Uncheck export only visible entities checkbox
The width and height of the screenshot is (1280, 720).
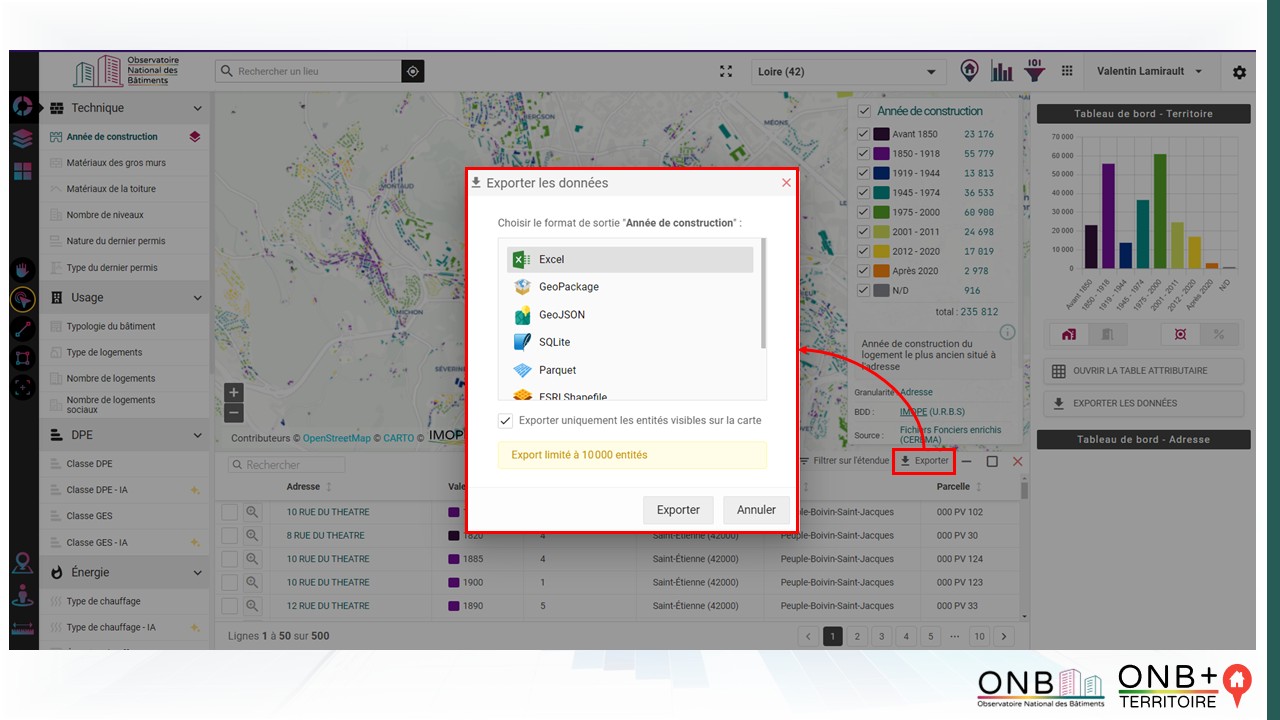pos(506,421)
